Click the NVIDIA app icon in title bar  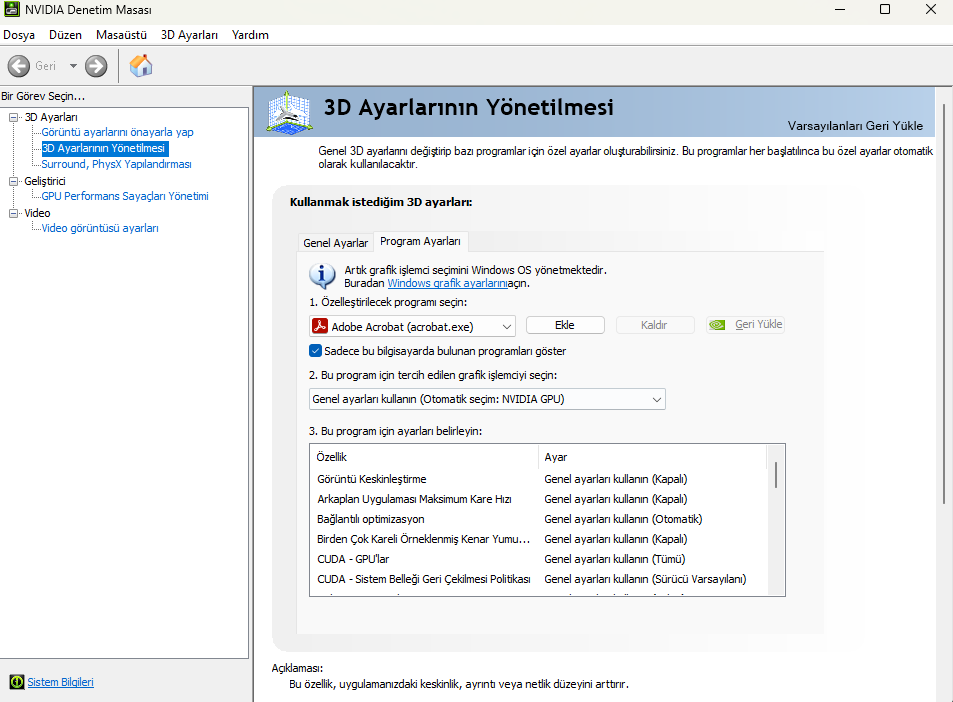tap(11, 9)
